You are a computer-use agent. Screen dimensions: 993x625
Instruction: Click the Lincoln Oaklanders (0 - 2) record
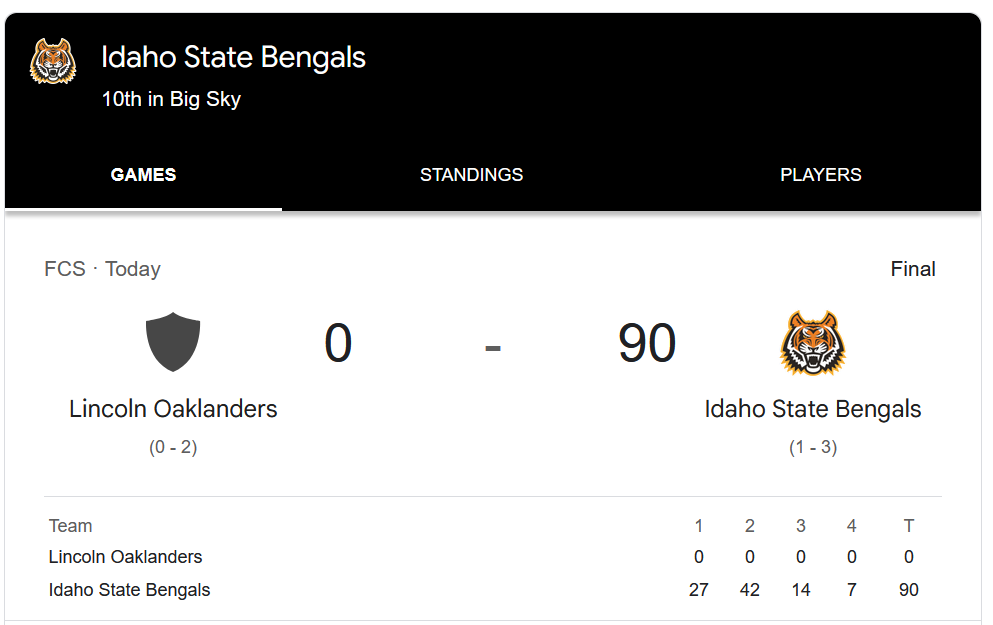click(173, 447)
